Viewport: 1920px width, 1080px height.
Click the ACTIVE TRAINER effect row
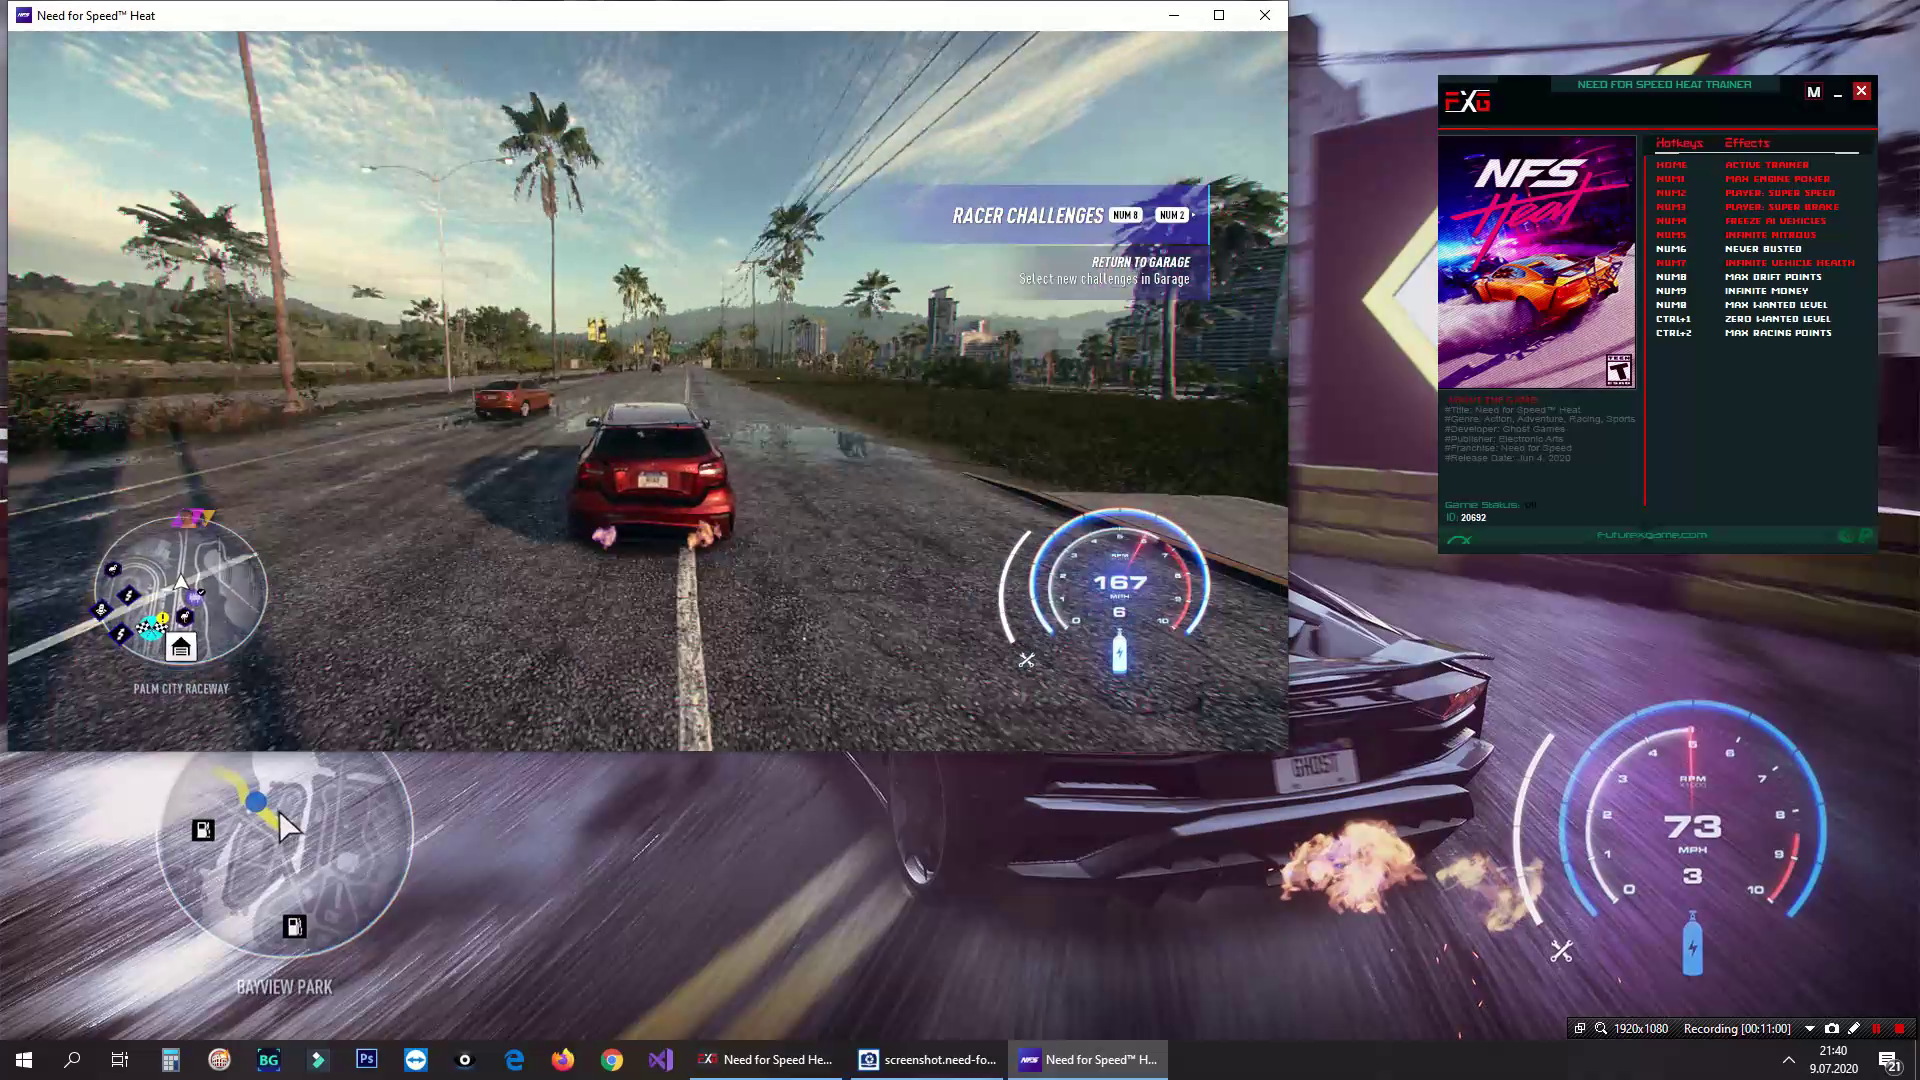(1766, 165)
